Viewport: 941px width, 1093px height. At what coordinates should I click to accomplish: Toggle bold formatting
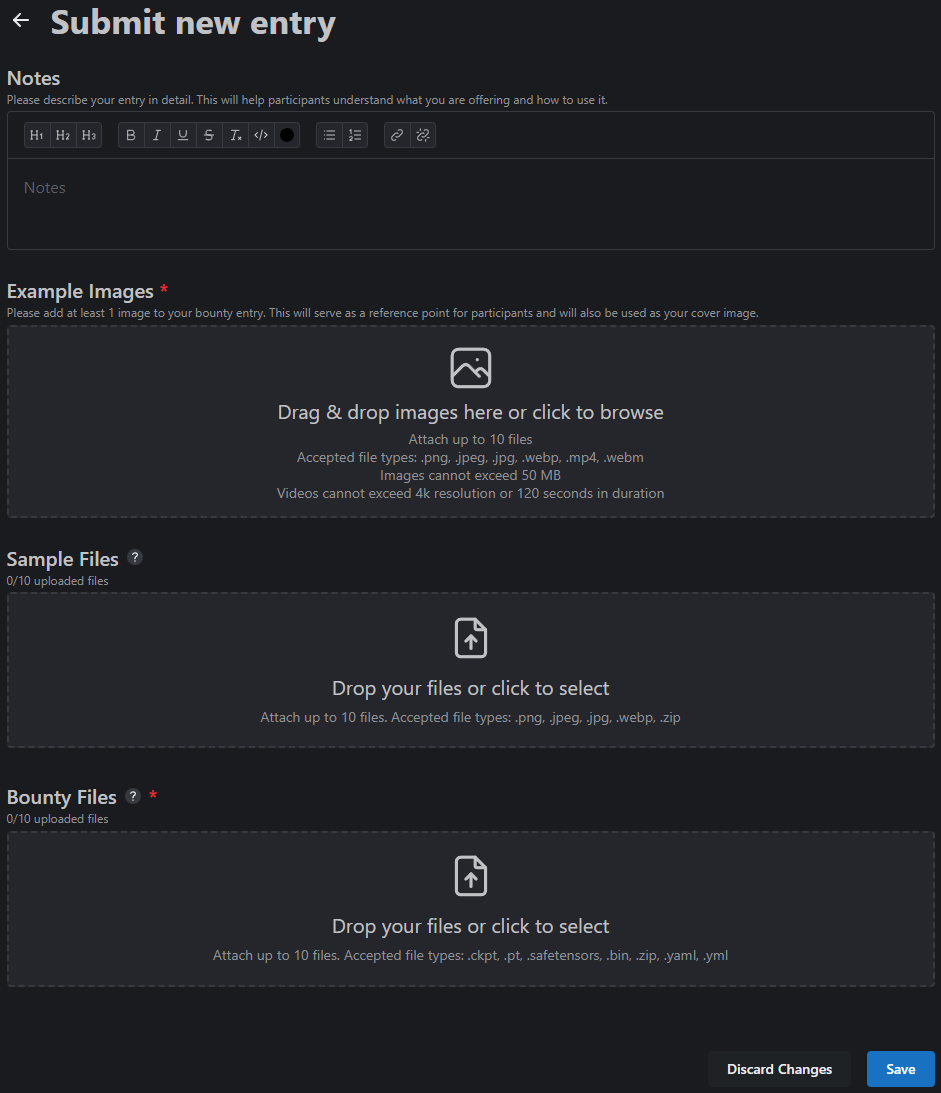131,135
